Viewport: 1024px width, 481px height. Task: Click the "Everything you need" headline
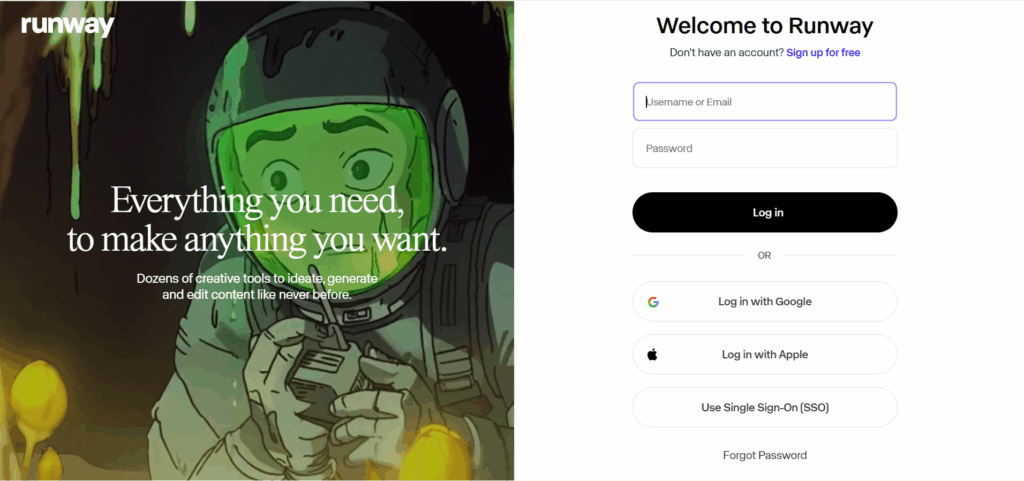tap(257, 200)
